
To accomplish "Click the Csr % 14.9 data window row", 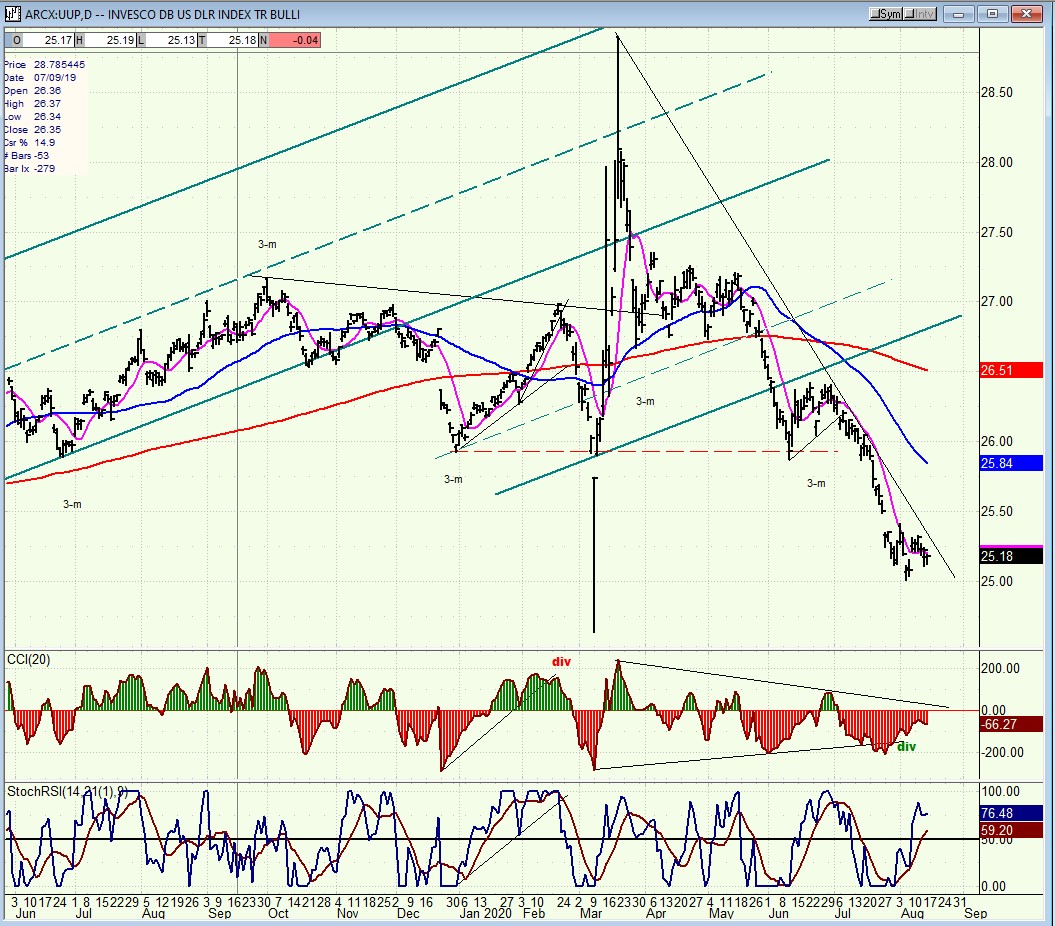I will (30, 143).
